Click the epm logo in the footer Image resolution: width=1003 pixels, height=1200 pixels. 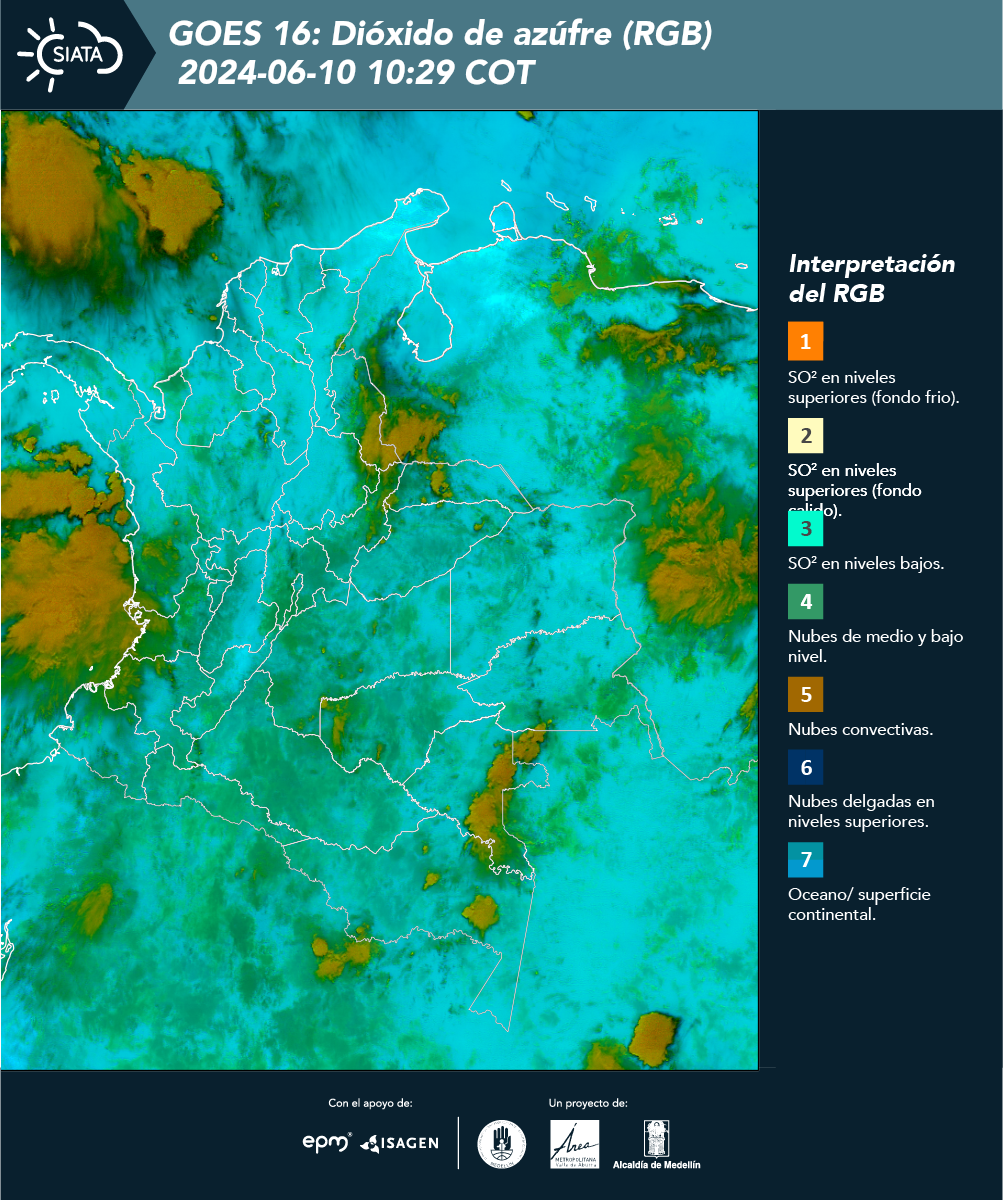pyautogui.click(x=327, y=1141)
